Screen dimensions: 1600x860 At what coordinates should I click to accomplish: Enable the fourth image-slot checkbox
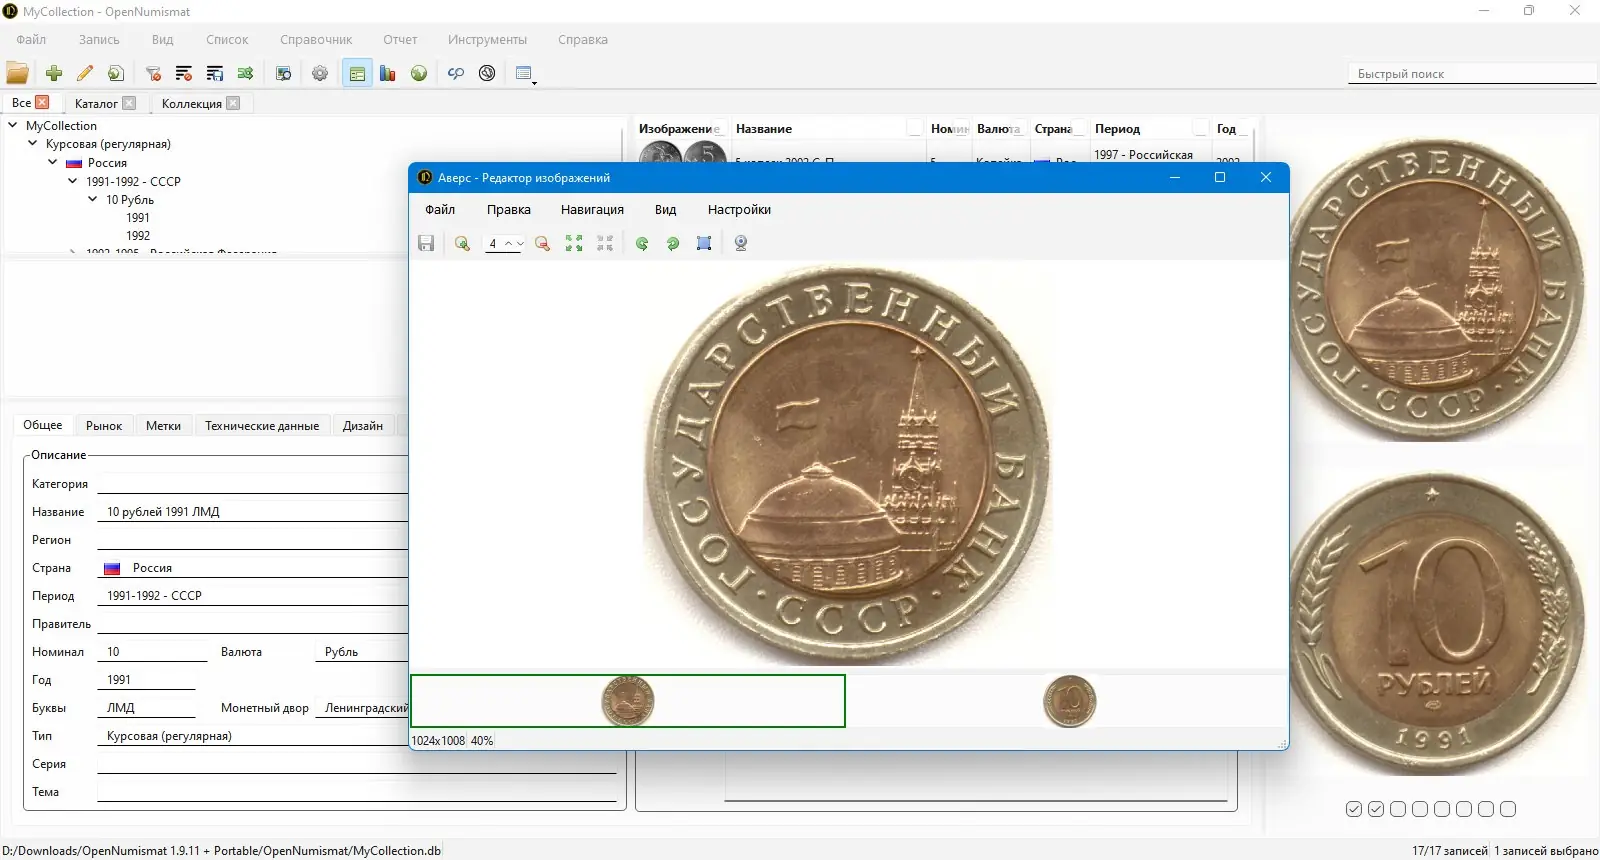pos(1420,809)
